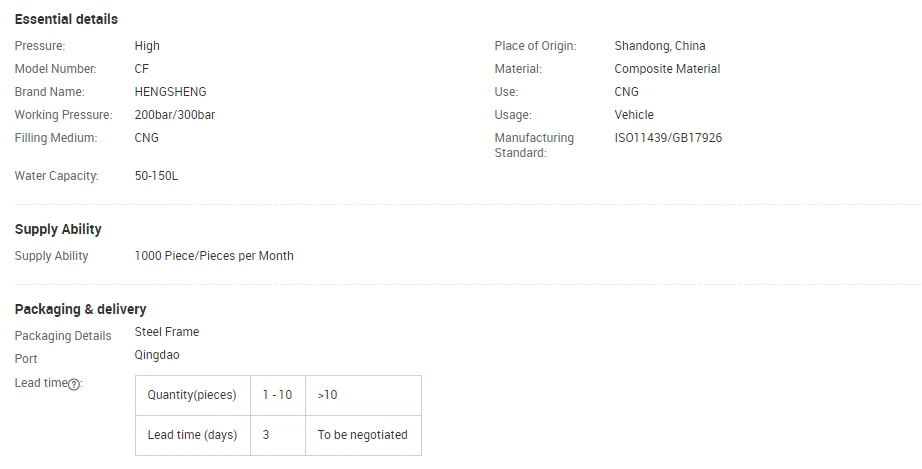922x469 pixels.
Task: Click the 50-150L water capacity value
Action: (x=156, y=176)
